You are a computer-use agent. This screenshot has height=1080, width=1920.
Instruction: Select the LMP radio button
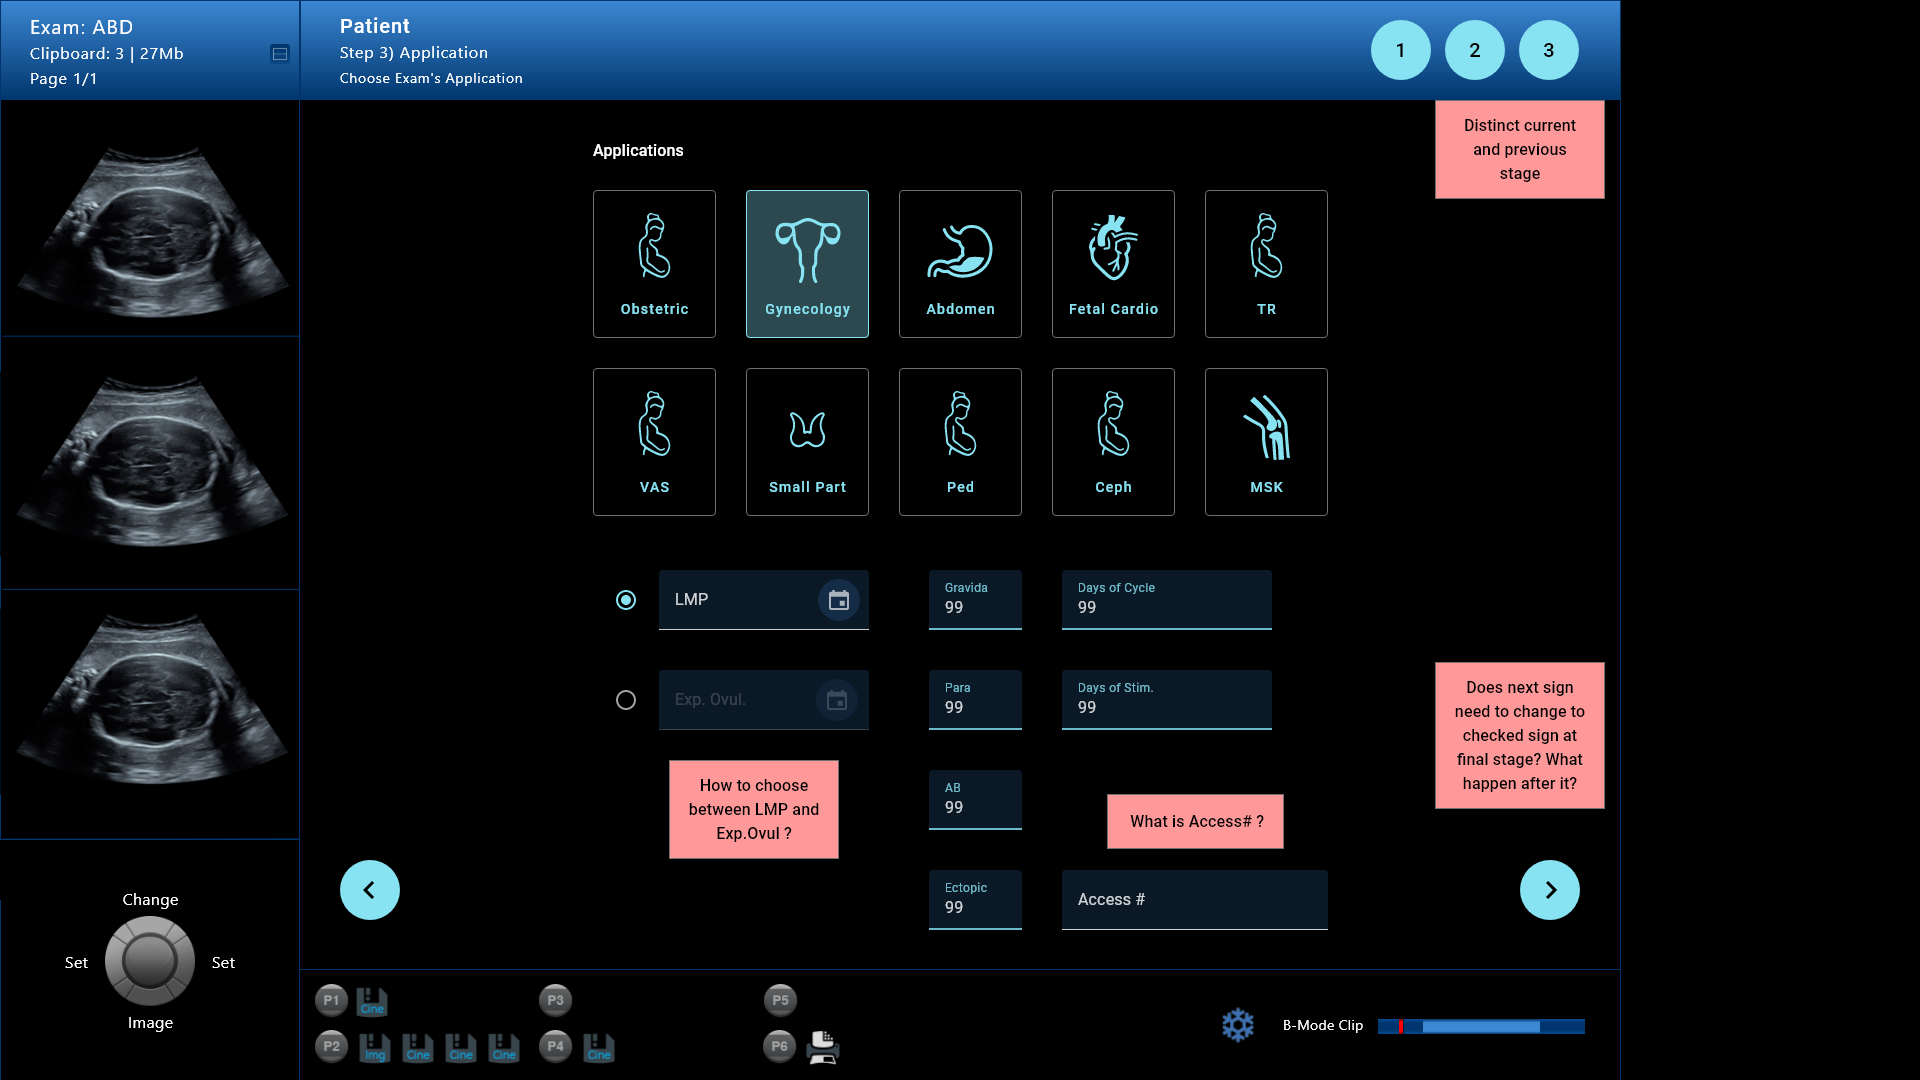(626, 600)
